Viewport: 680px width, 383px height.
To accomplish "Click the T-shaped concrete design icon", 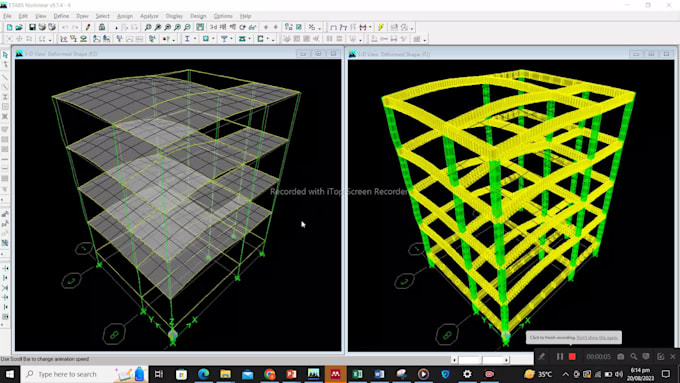I will tap(224, 39).
